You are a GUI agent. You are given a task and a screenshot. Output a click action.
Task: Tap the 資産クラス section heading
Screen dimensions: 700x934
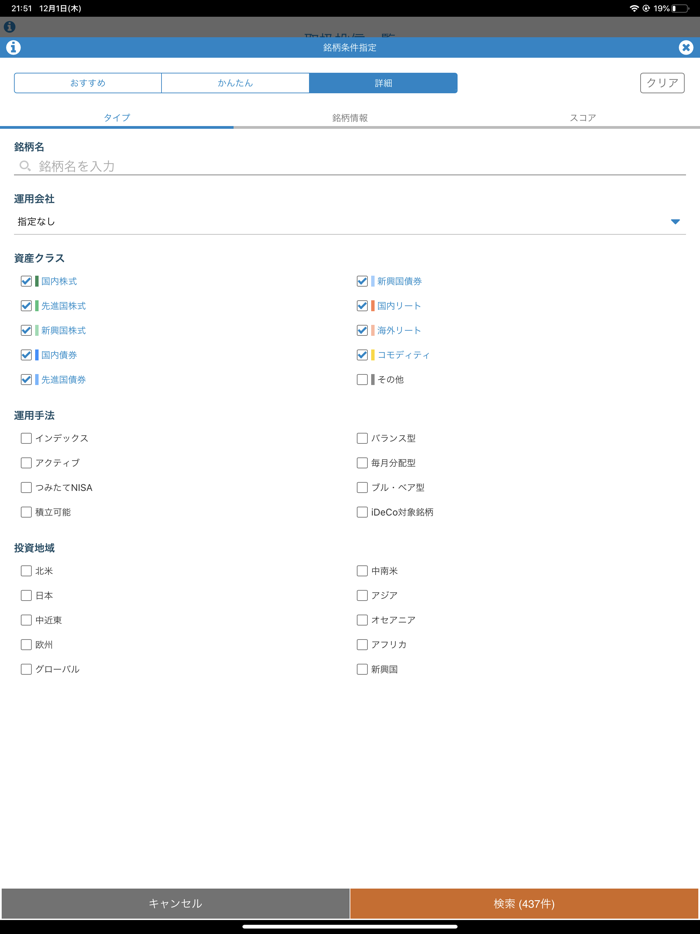click(x=39, y=258)
